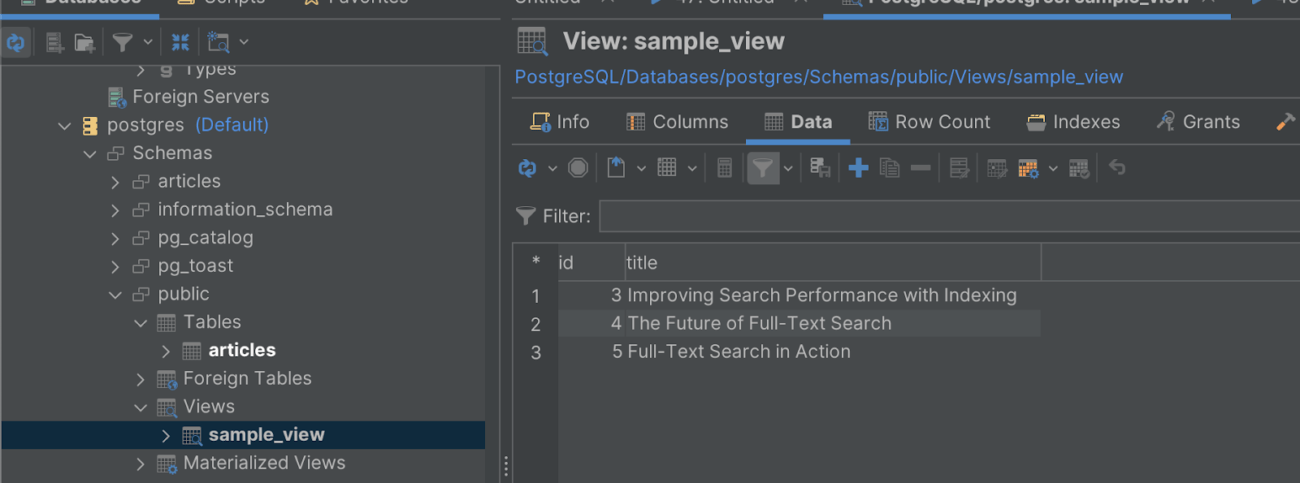The height and width of the screenshot is (483, 1300).
Task: Click the minus delete row icon
Action: click(x=921, y=168)
